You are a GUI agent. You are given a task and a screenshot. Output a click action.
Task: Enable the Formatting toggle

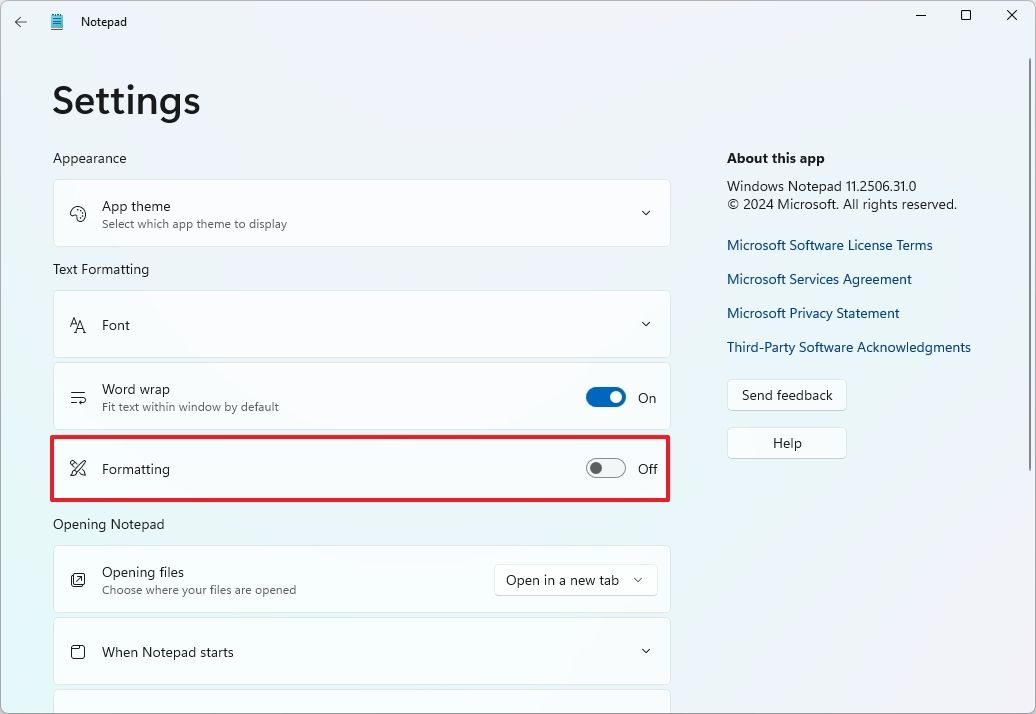tap(605, 468)
